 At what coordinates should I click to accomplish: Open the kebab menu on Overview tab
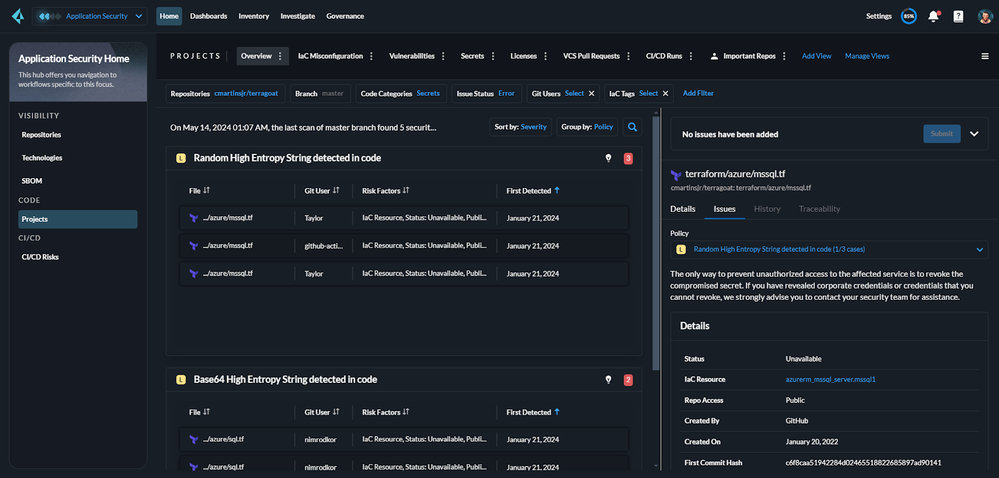click(x=280, y=56)
